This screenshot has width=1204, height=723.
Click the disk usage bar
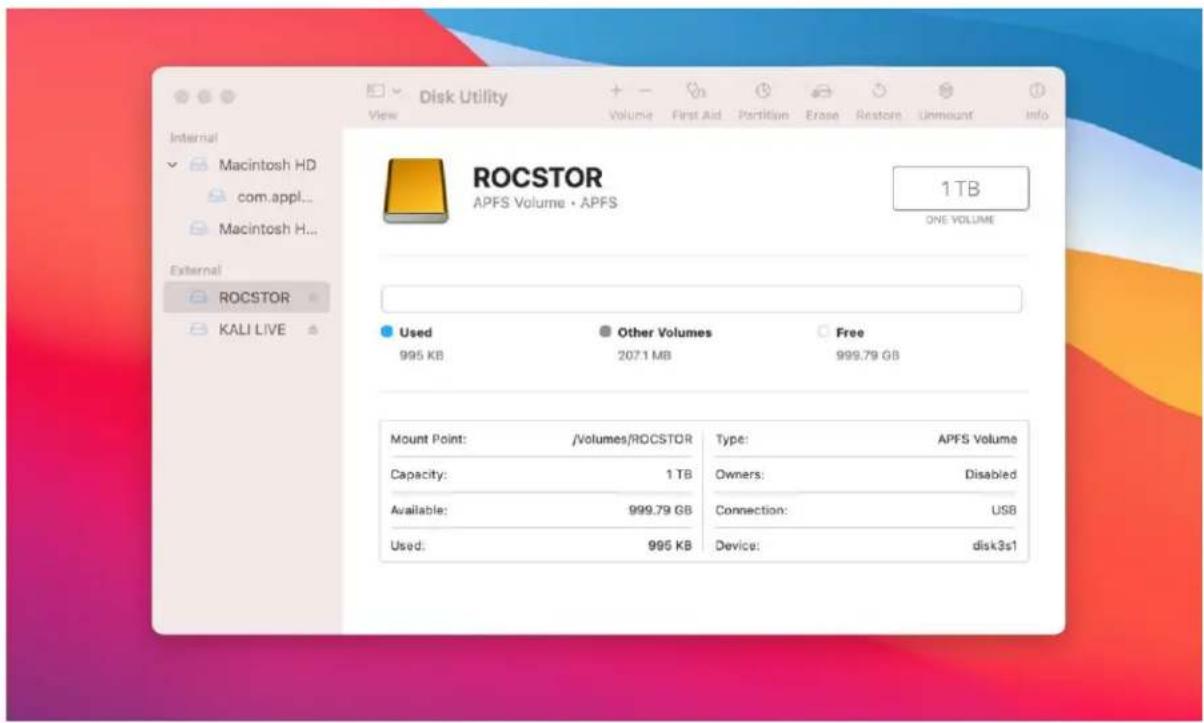pyautogui.click(x=701, y=299)
